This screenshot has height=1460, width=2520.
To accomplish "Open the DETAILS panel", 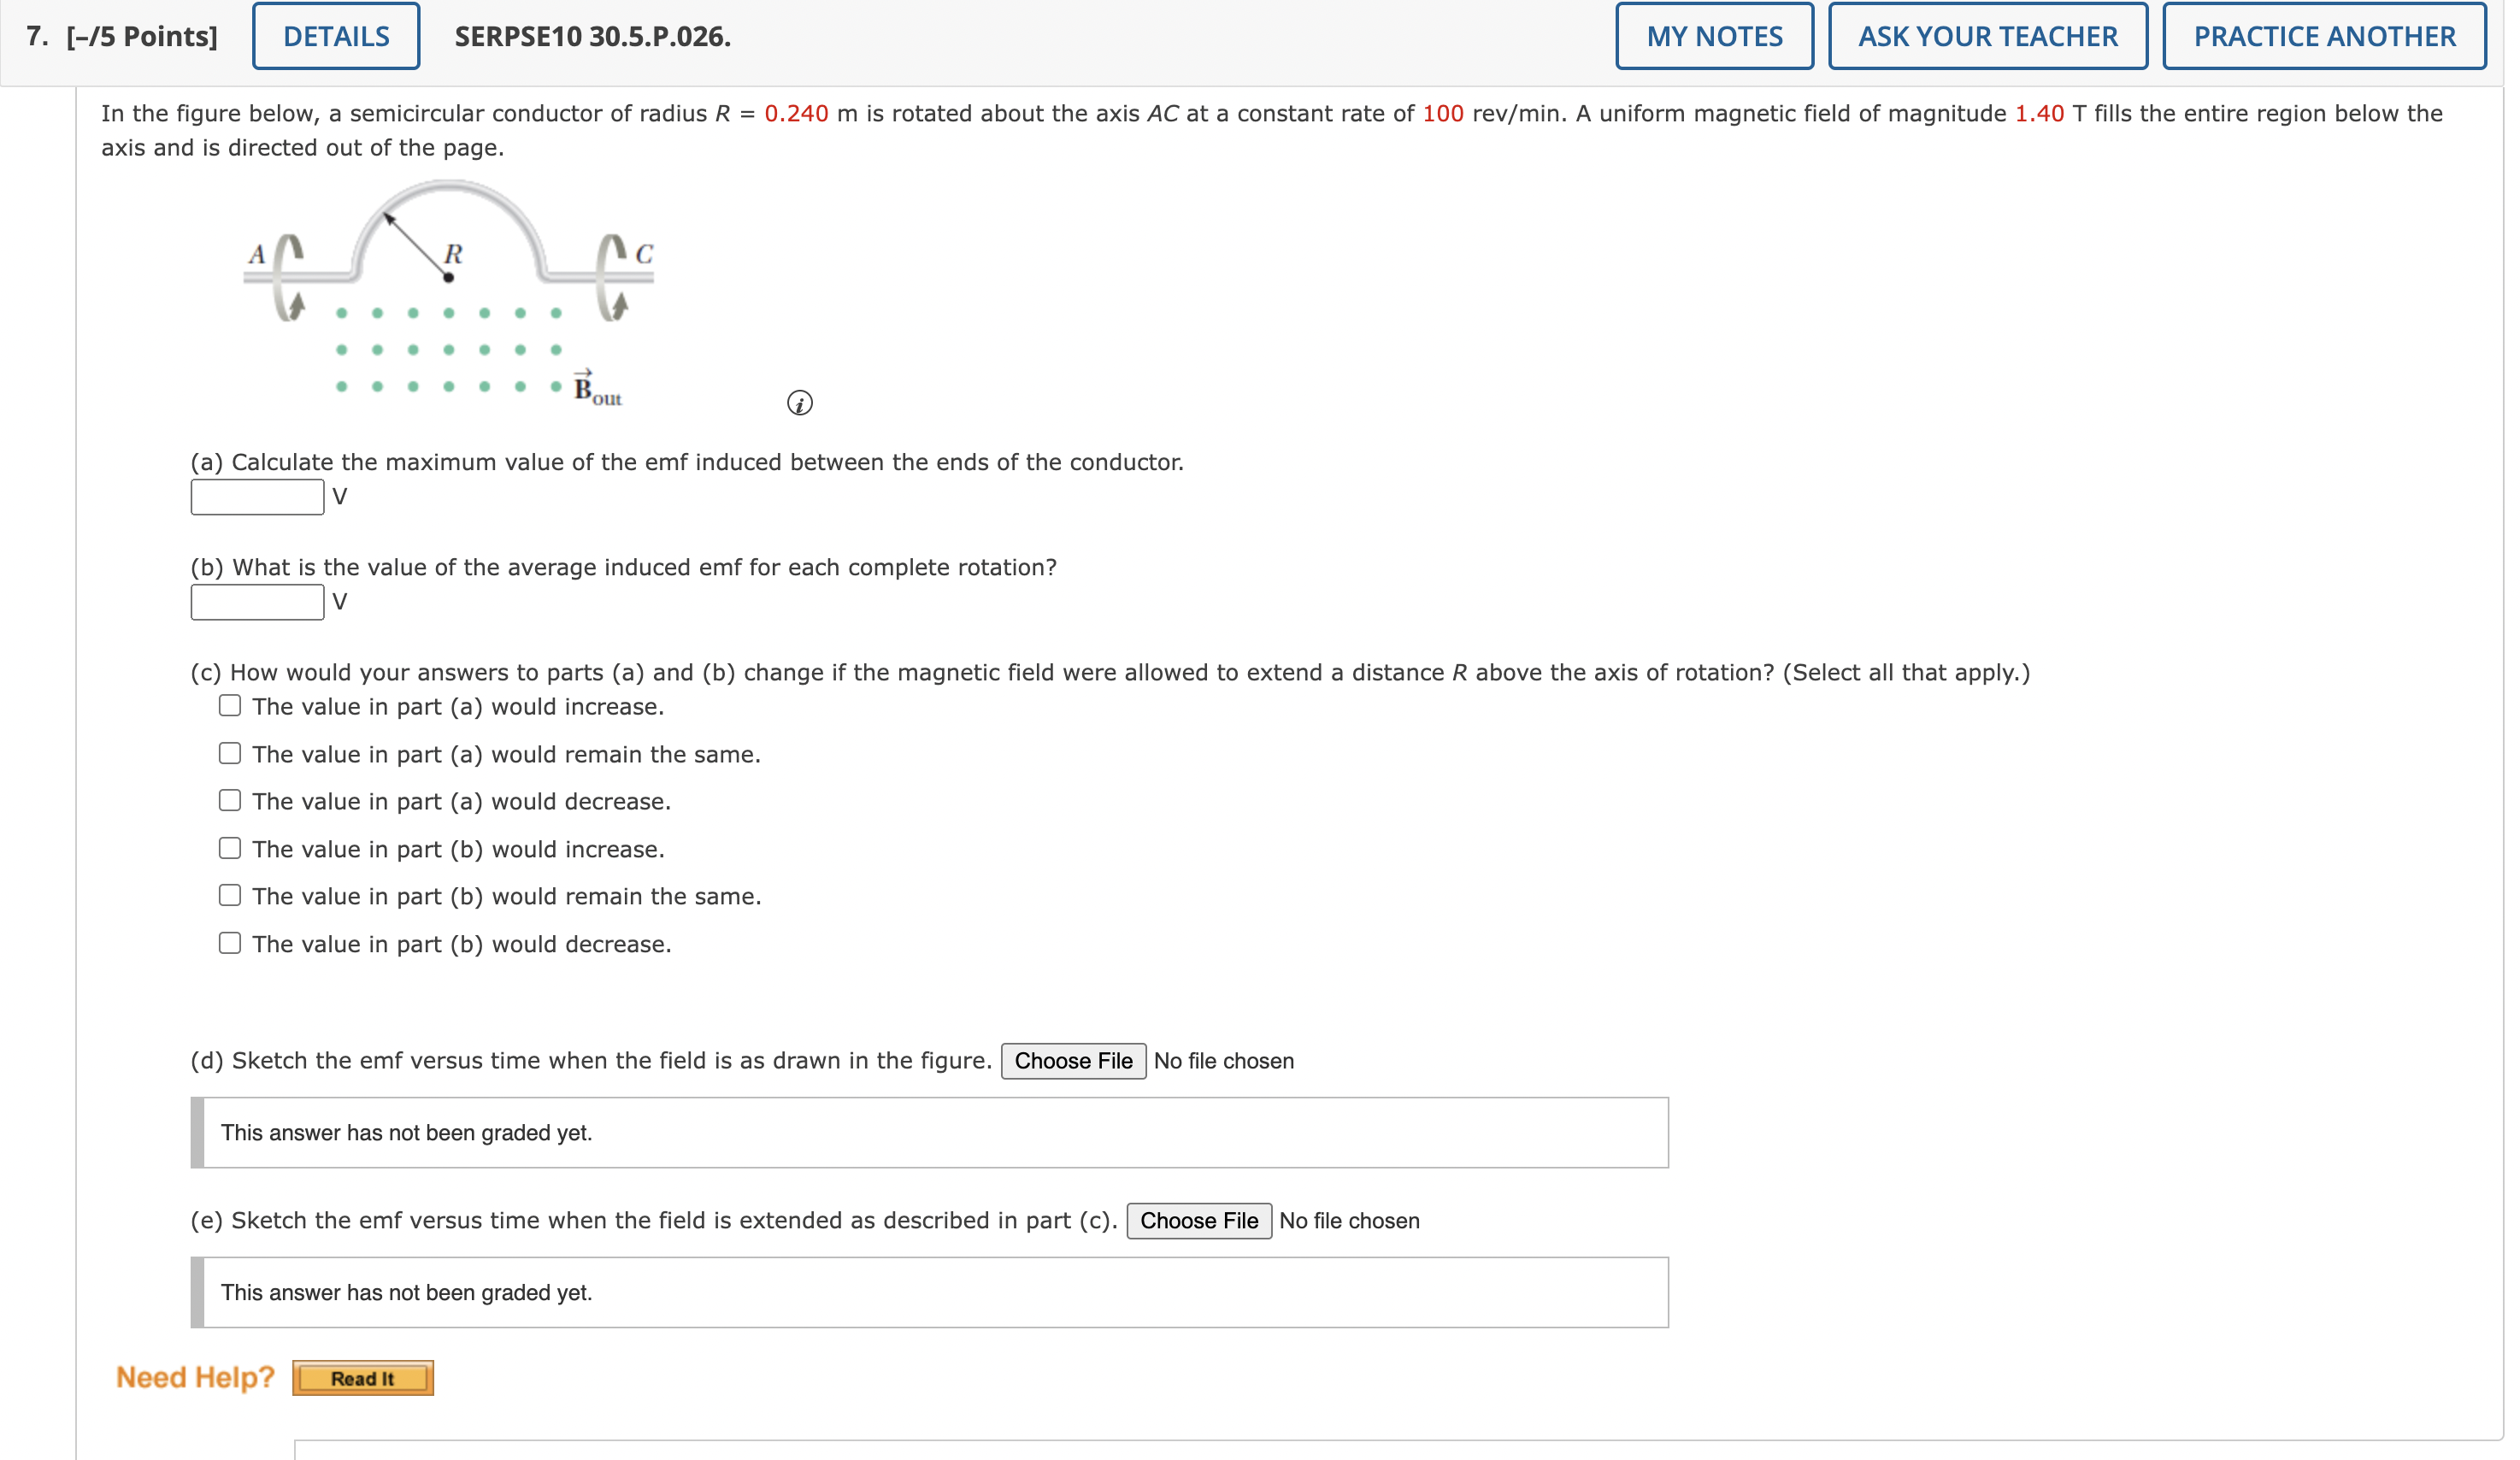I will point(334,35).
